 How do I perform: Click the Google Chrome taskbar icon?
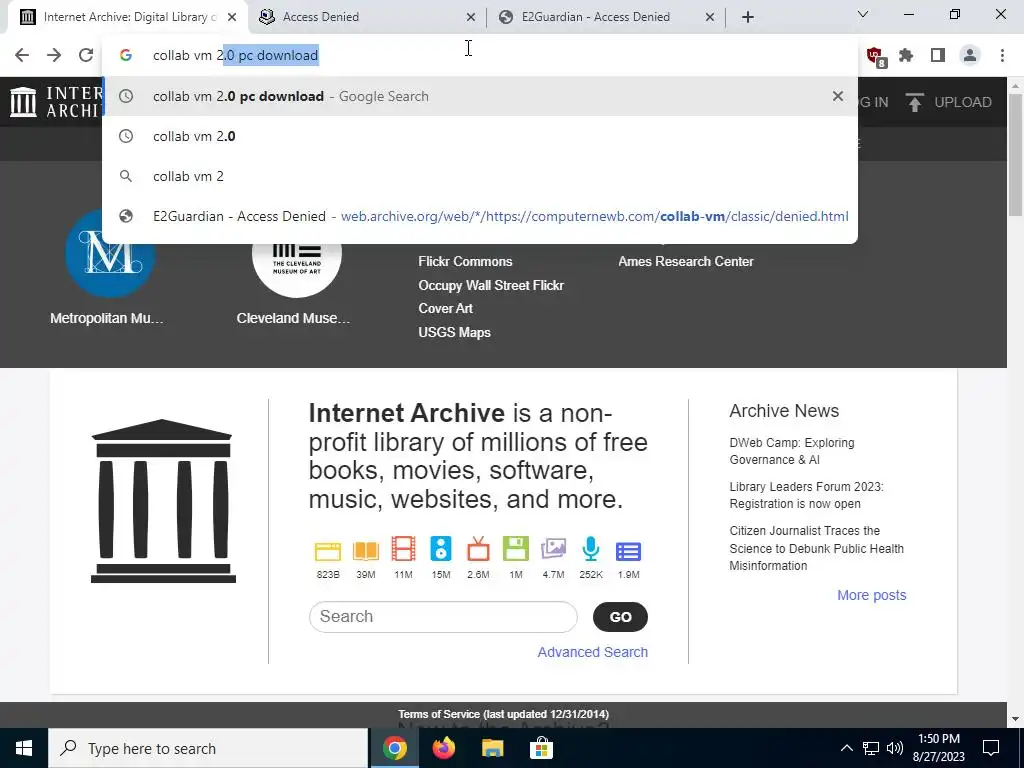[x=395, y=748]
